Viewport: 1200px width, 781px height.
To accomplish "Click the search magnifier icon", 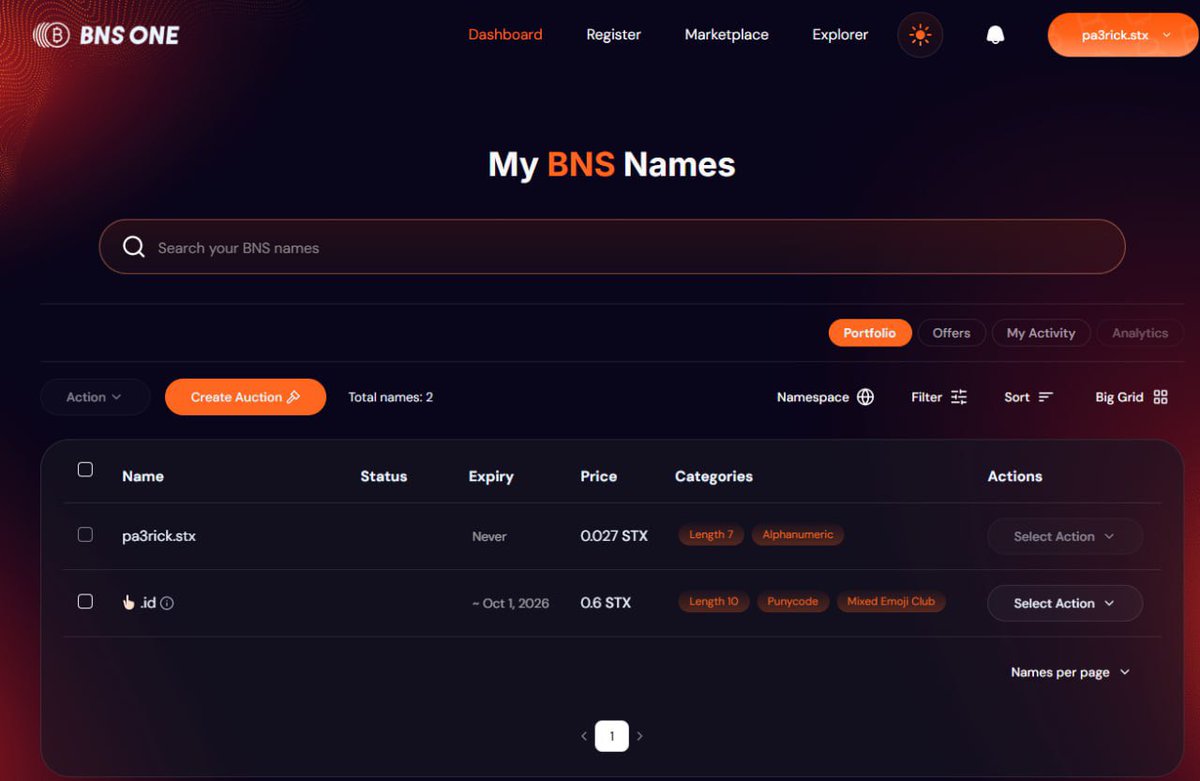I will coord(134,247).
